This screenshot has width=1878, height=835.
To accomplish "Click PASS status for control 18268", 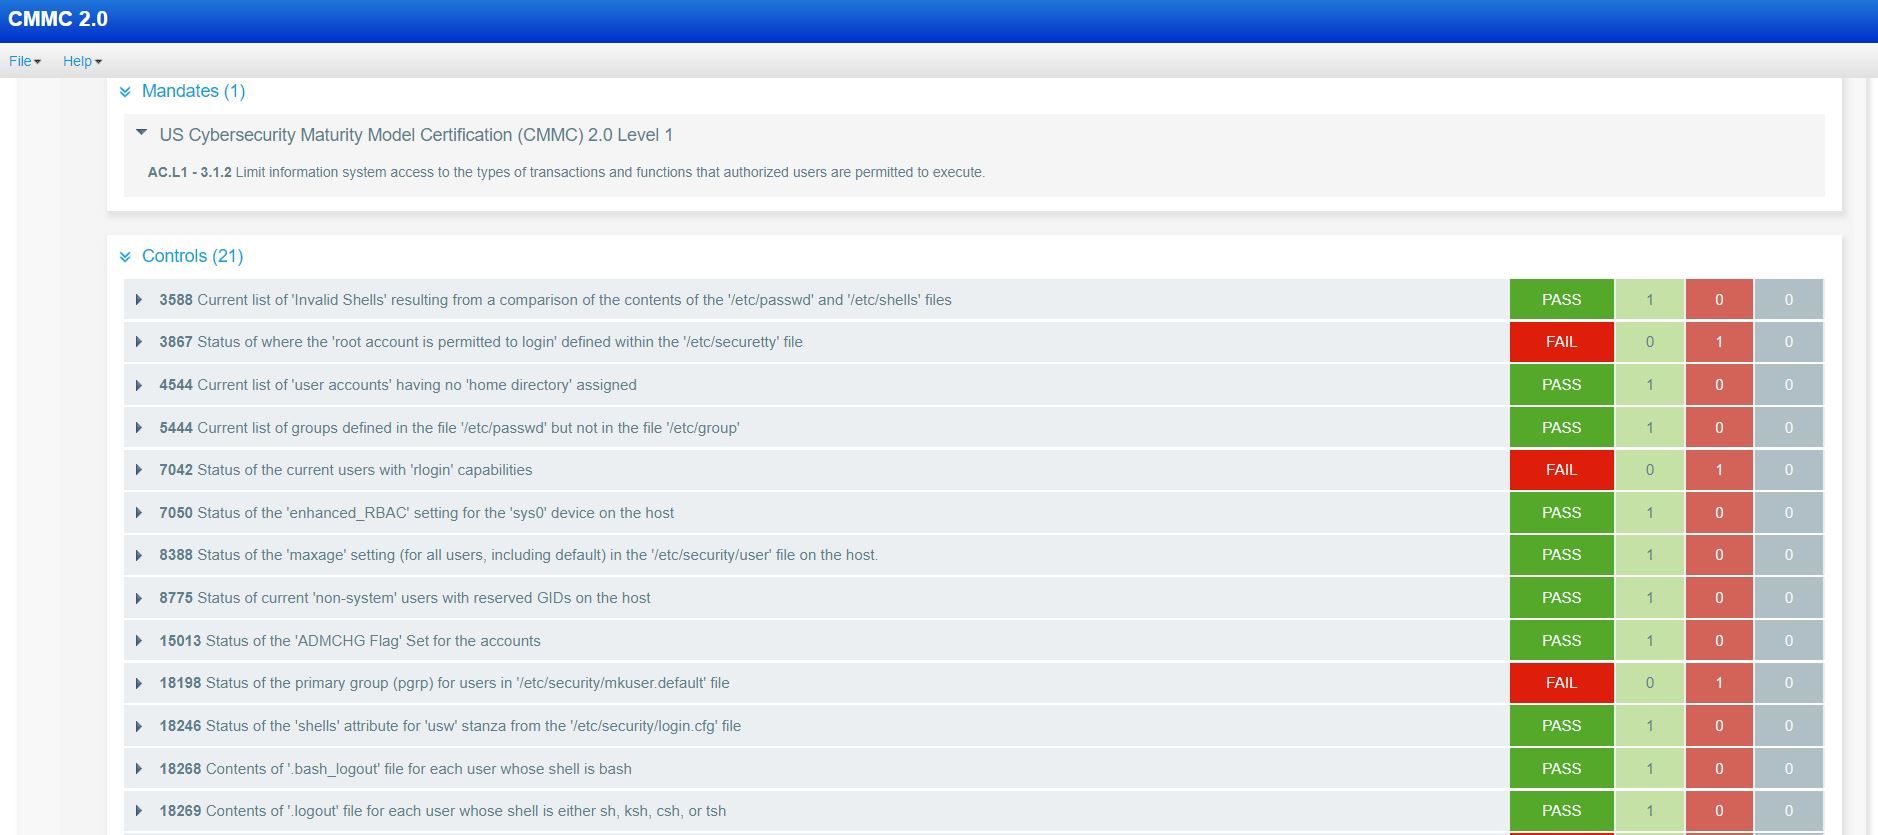I will 1561,769.
